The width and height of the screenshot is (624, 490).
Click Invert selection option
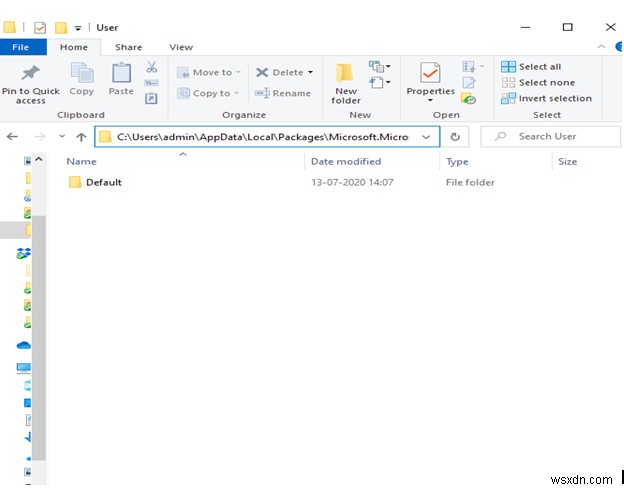coord(546,98)
